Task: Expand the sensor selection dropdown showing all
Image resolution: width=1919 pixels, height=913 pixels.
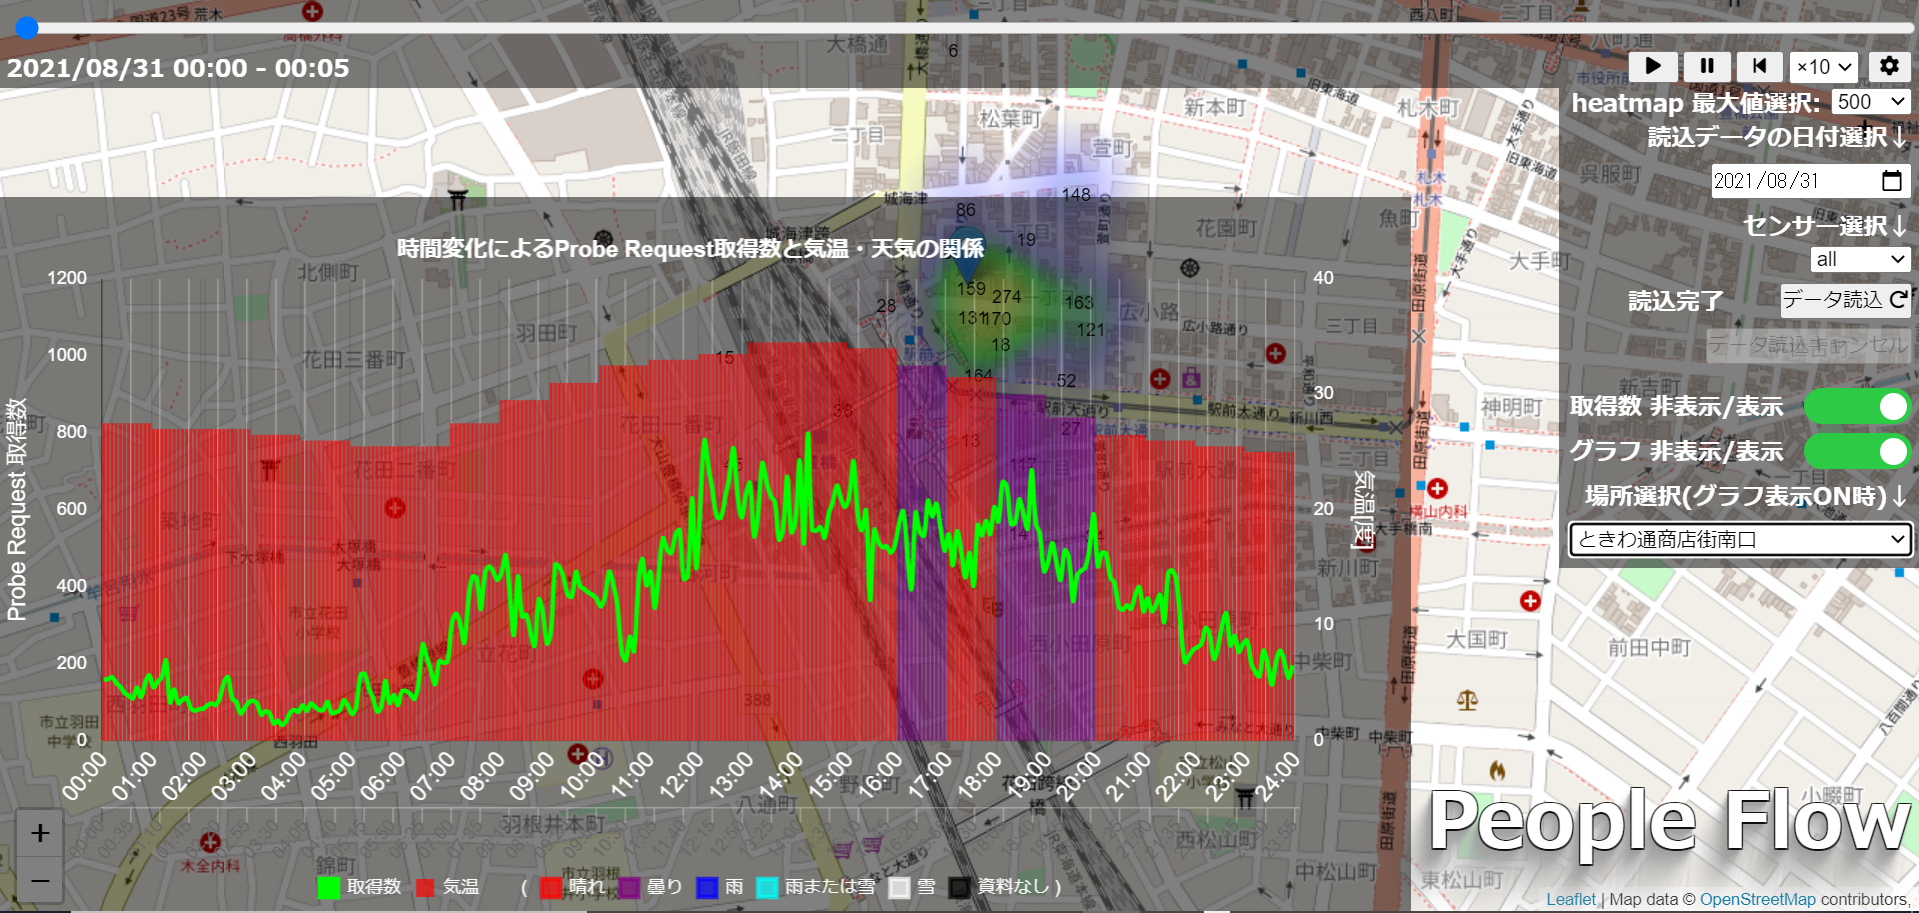Action: click(1859, 260)
